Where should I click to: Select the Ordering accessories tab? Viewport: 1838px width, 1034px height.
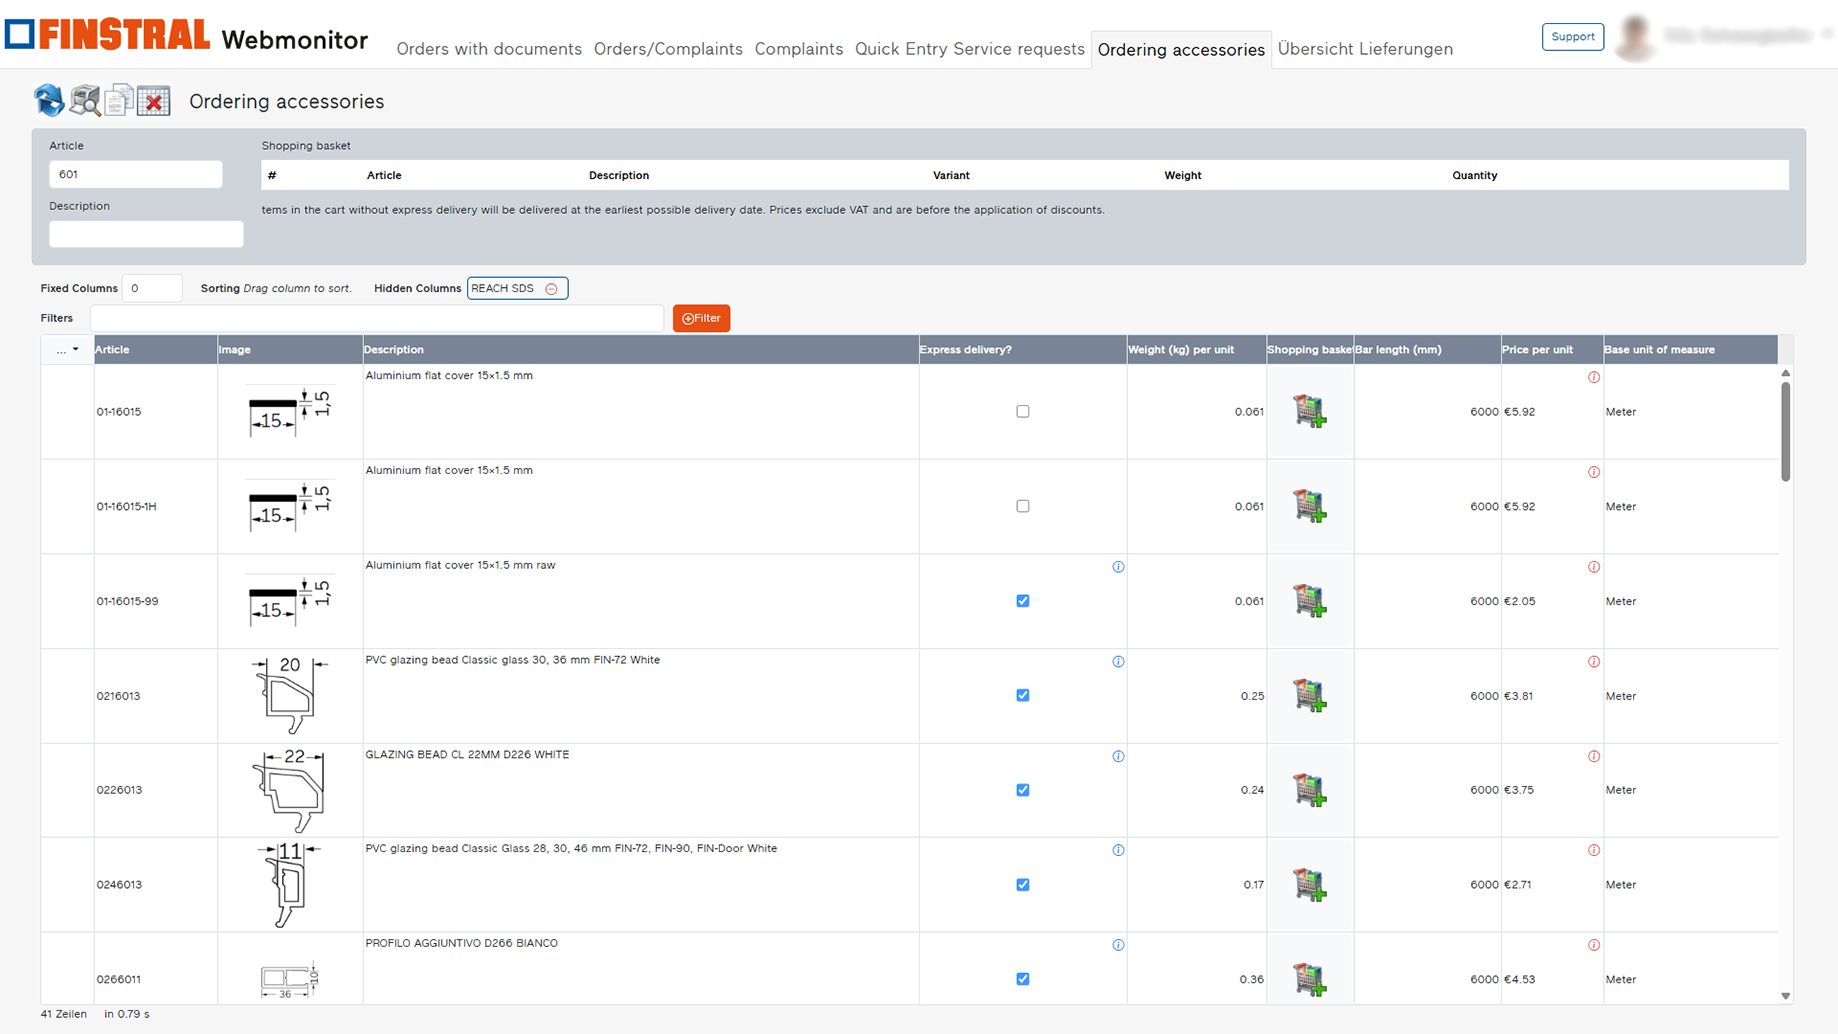click(1181, 50)
